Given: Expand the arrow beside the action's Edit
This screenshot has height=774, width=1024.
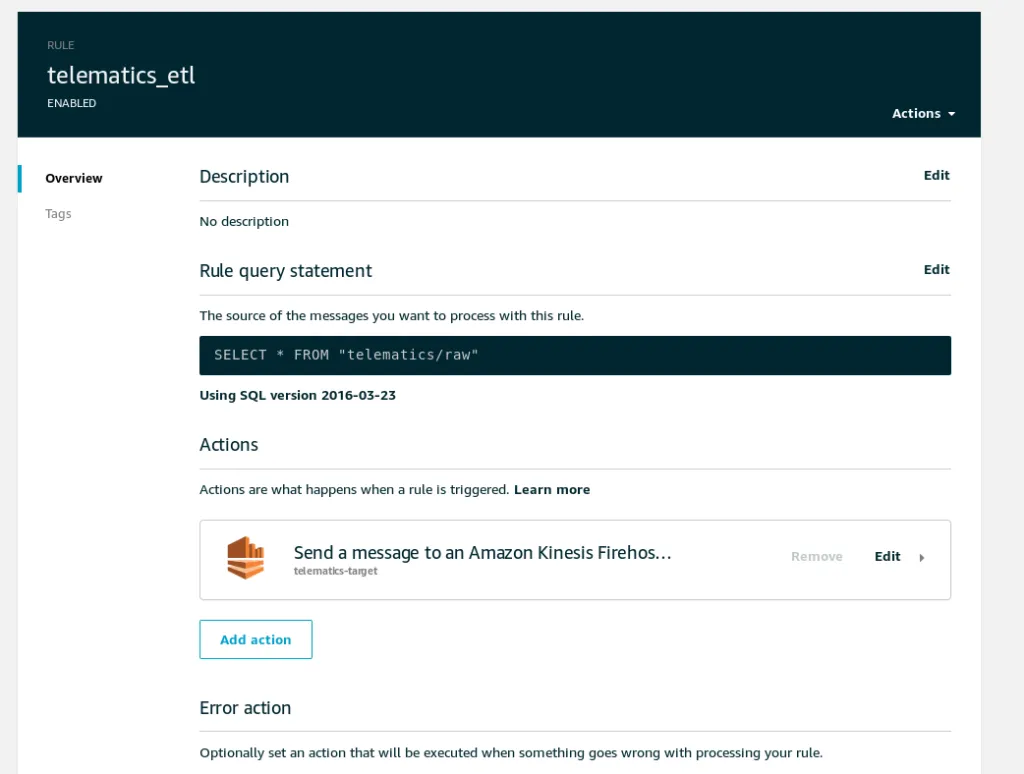Looking at the screenshot, I should click(x=922, y=558).
